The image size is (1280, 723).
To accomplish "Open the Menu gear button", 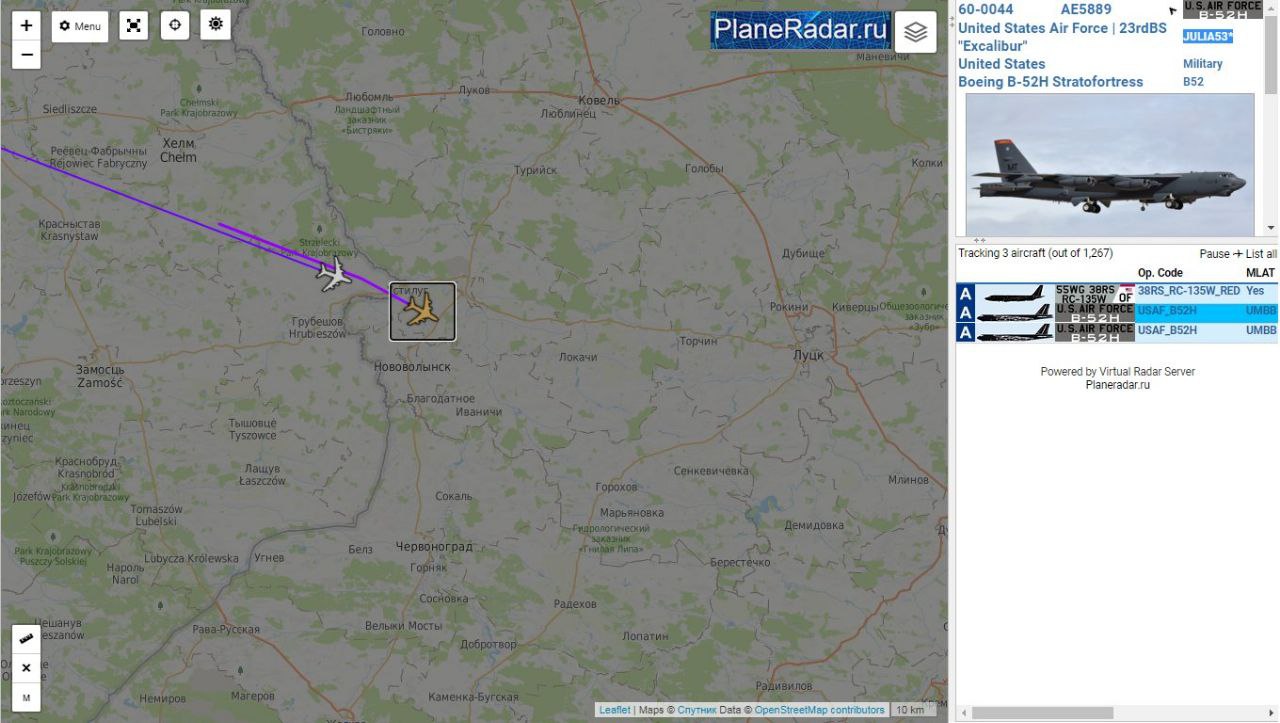I will pos(80,26).
